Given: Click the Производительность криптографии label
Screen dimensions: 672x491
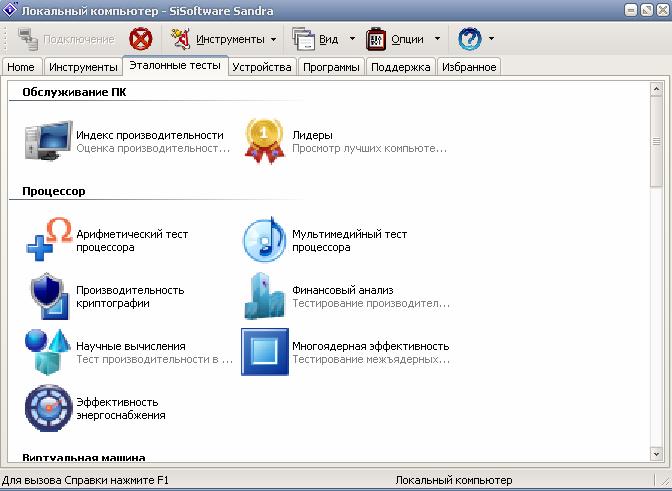Looking at the screenshot, I should coord(130,296).
